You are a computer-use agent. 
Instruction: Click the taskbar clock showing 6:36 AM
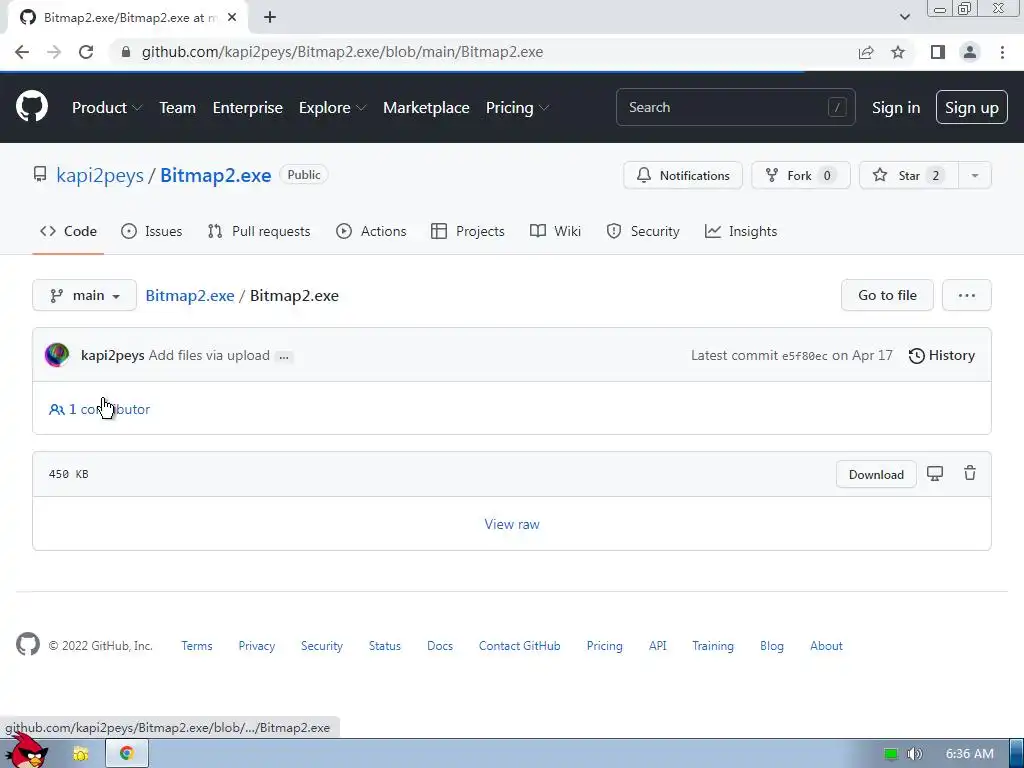click(x=970, y=754)
